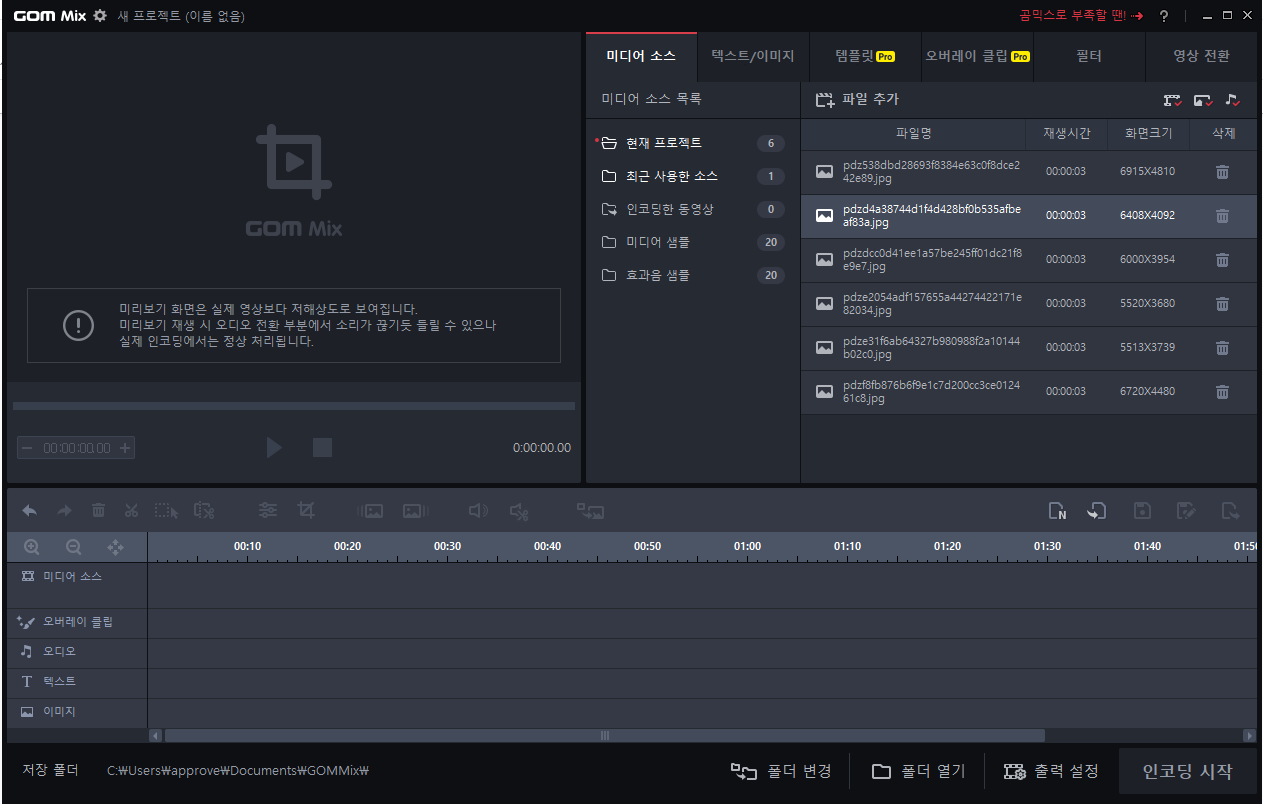Redo action with the forward arrow icon

(64, 510)
